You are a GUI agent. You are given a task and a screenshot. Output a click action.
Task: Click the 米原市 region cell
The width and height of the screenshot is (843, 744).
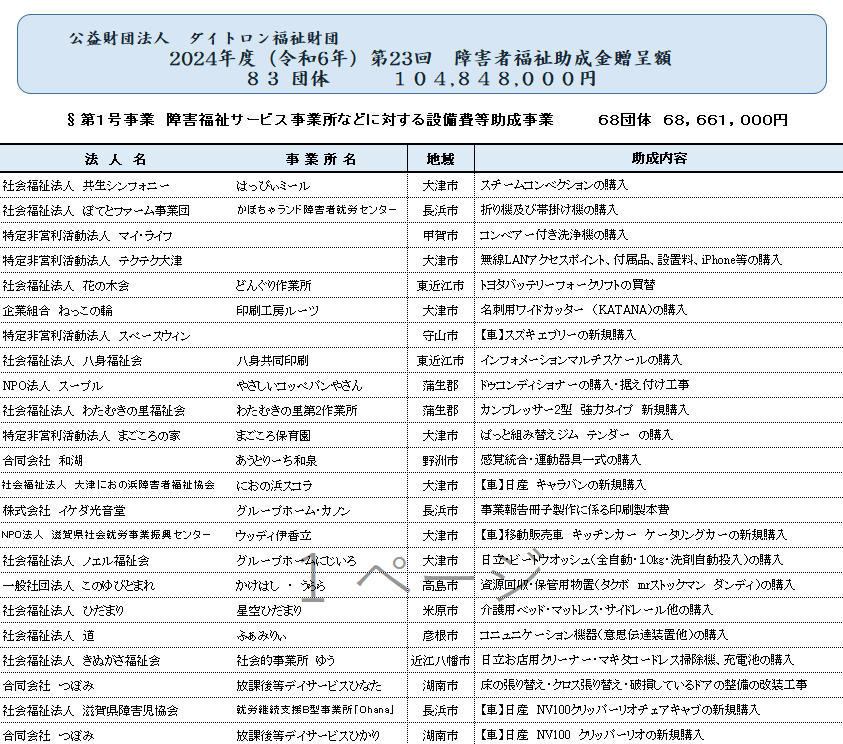pos(440,611)
